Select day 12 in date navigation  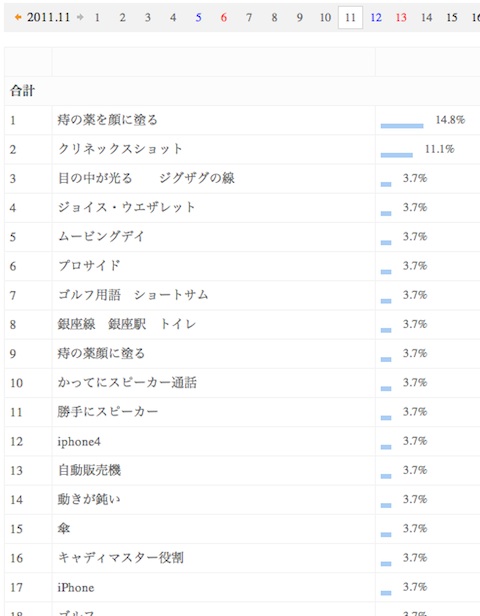pyautogui.click(x=376, y=18)
